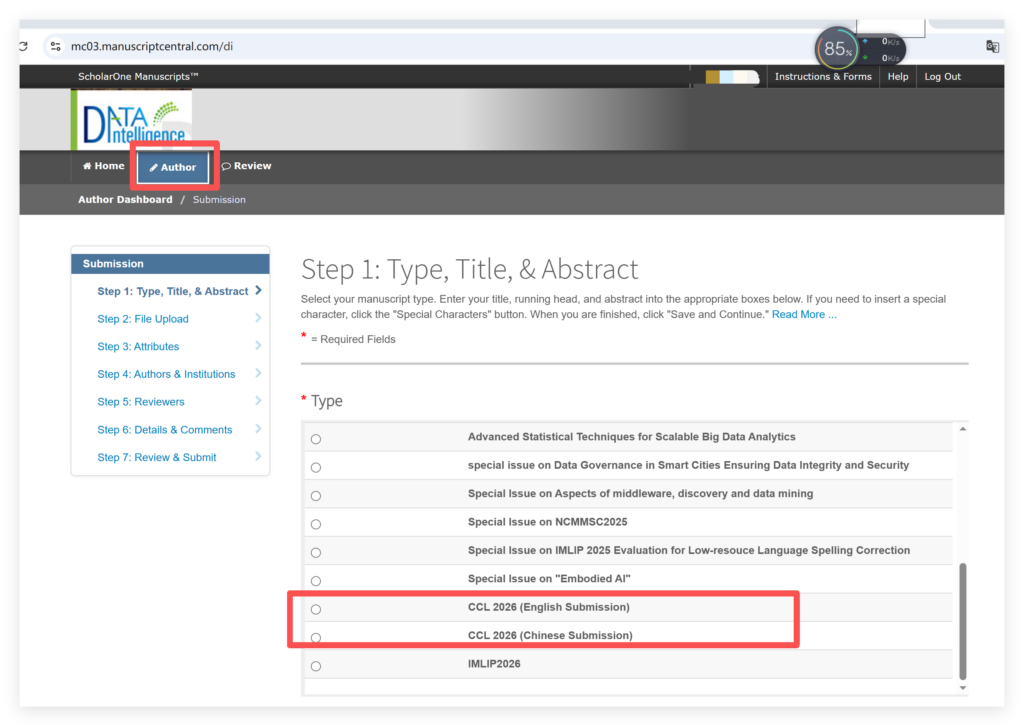
Task: Go to Step 6: Details & Comments
Action: (x=165, y=430)
